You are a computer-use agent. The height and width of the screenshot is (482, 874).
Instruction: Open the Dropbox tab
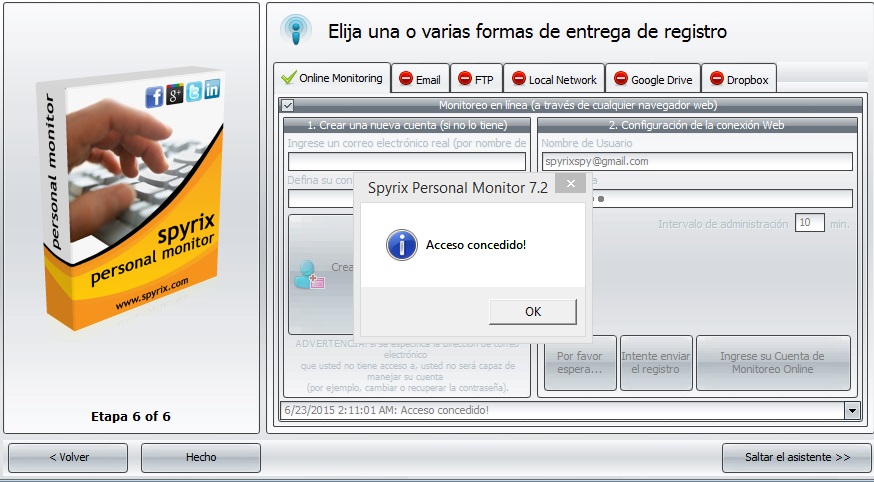[739, 79]
